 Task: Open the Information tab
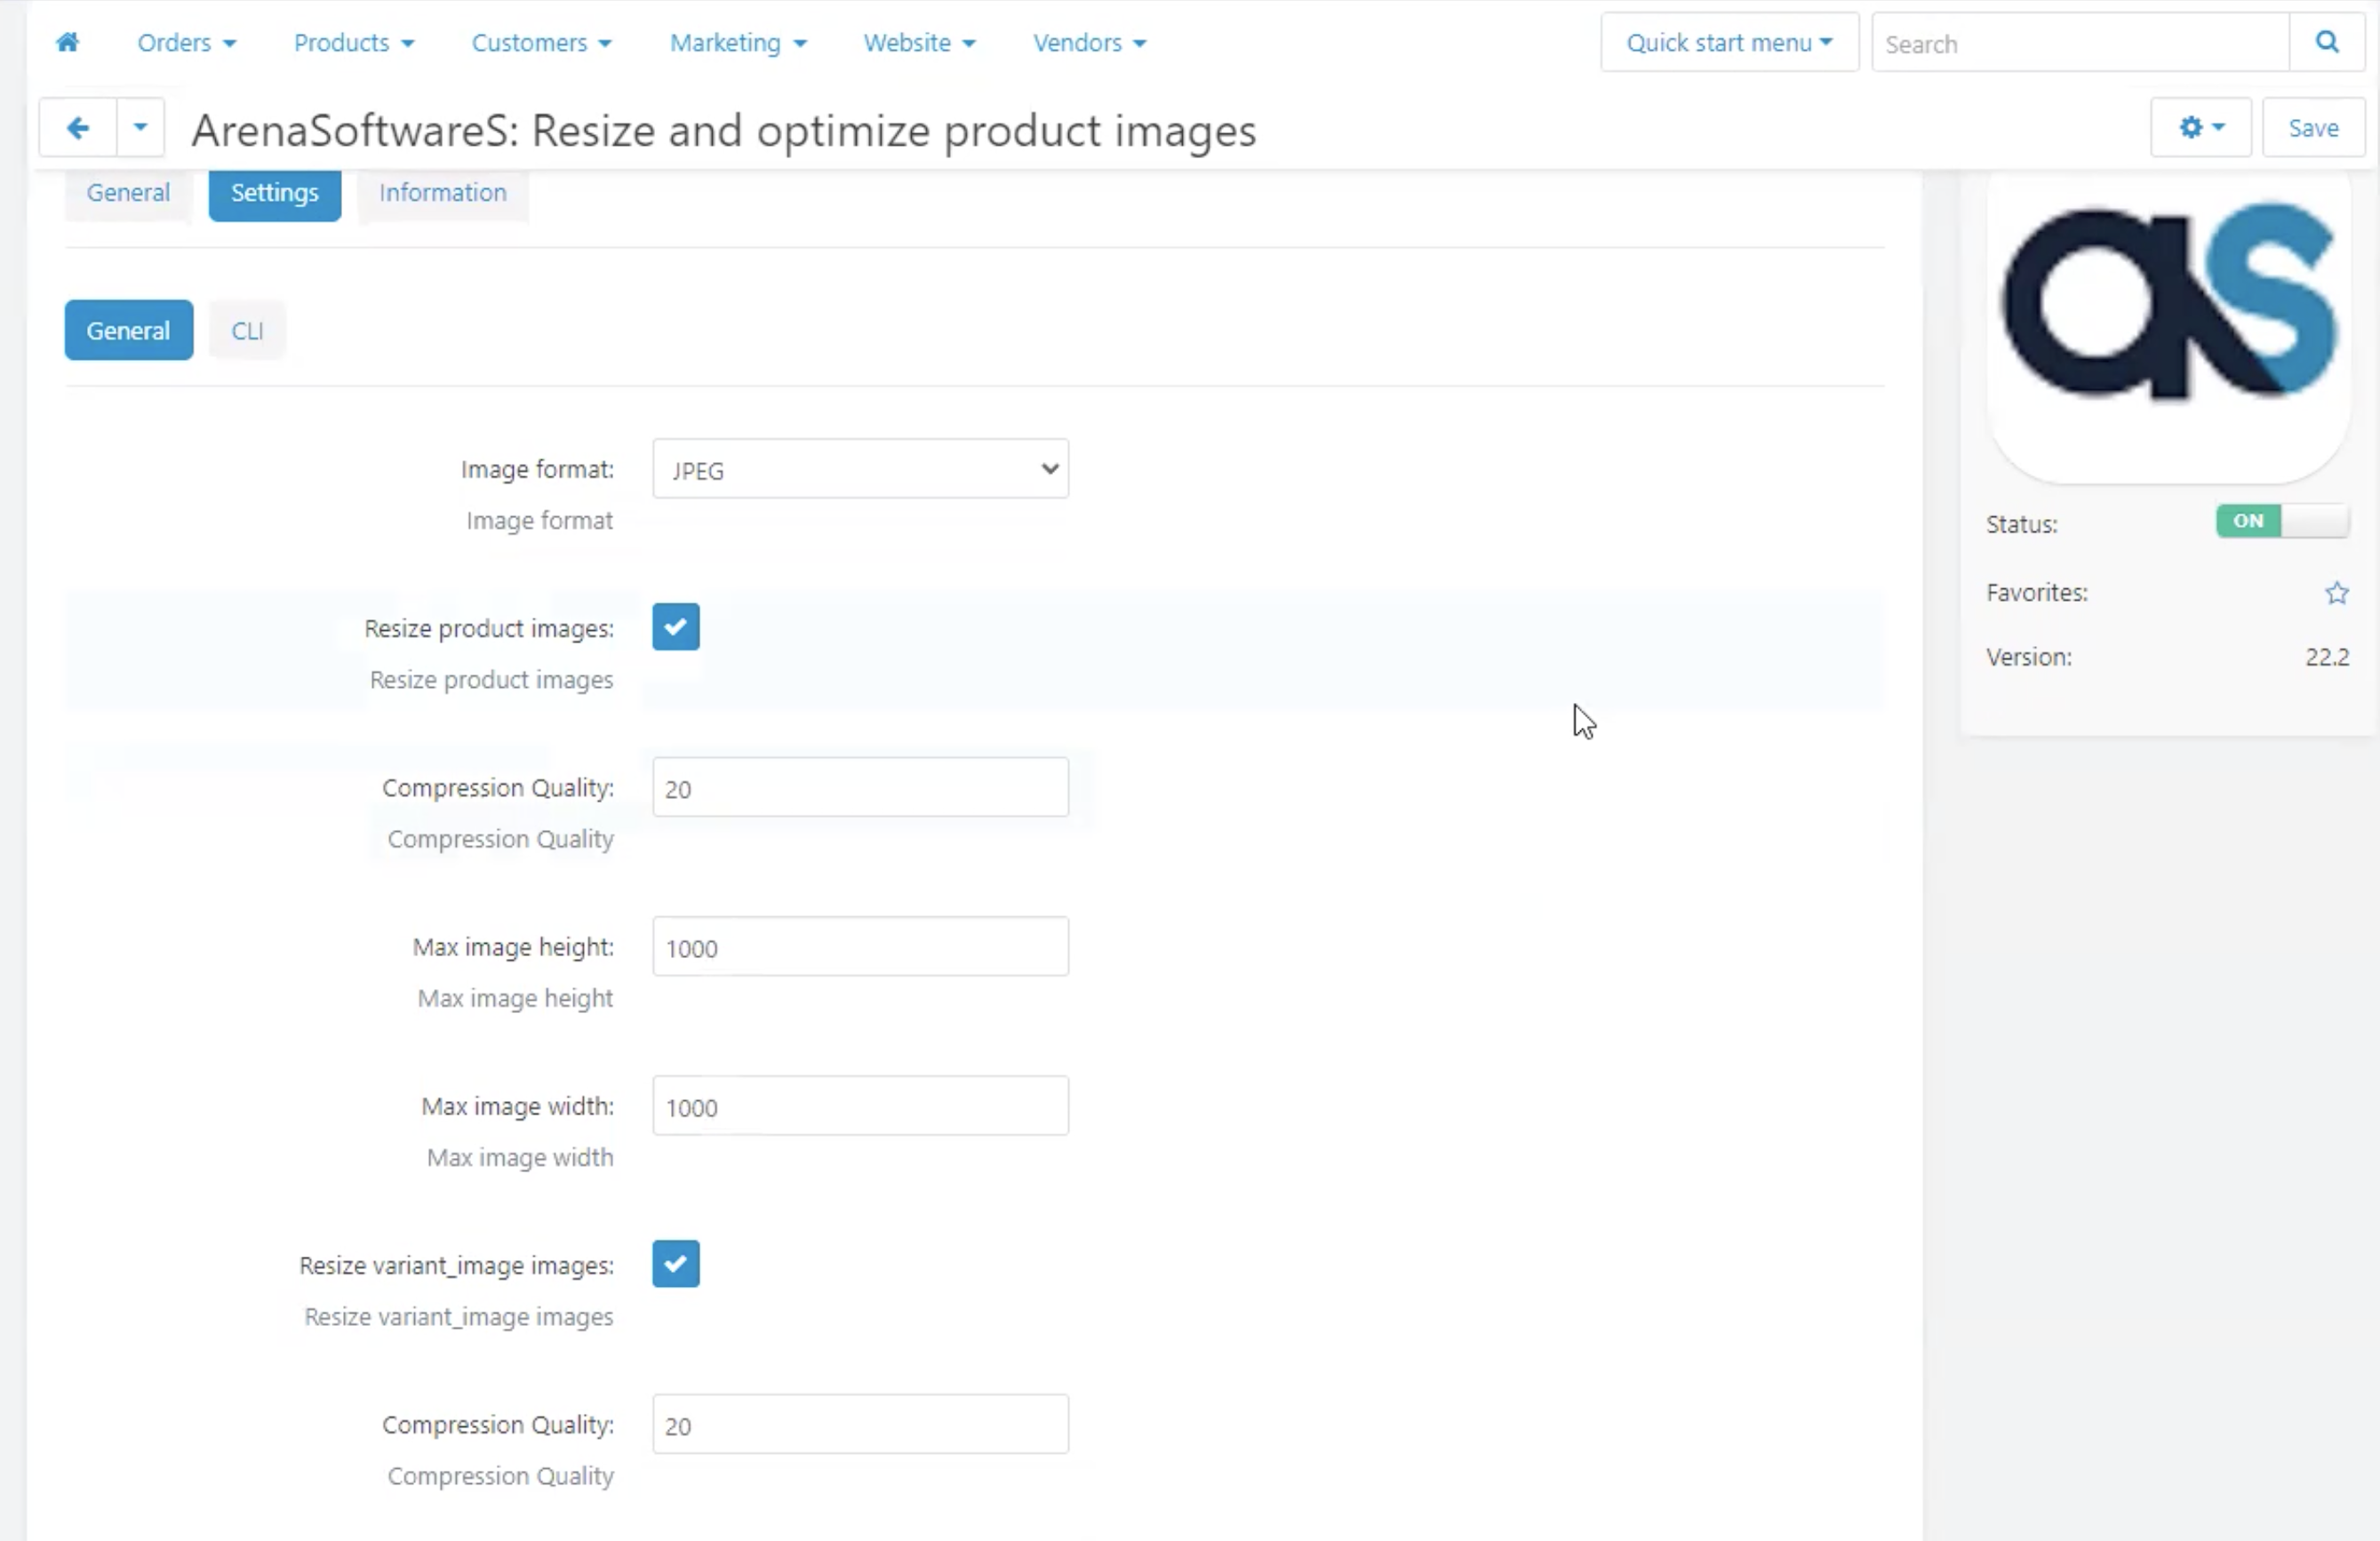click(x=442, y=193)
